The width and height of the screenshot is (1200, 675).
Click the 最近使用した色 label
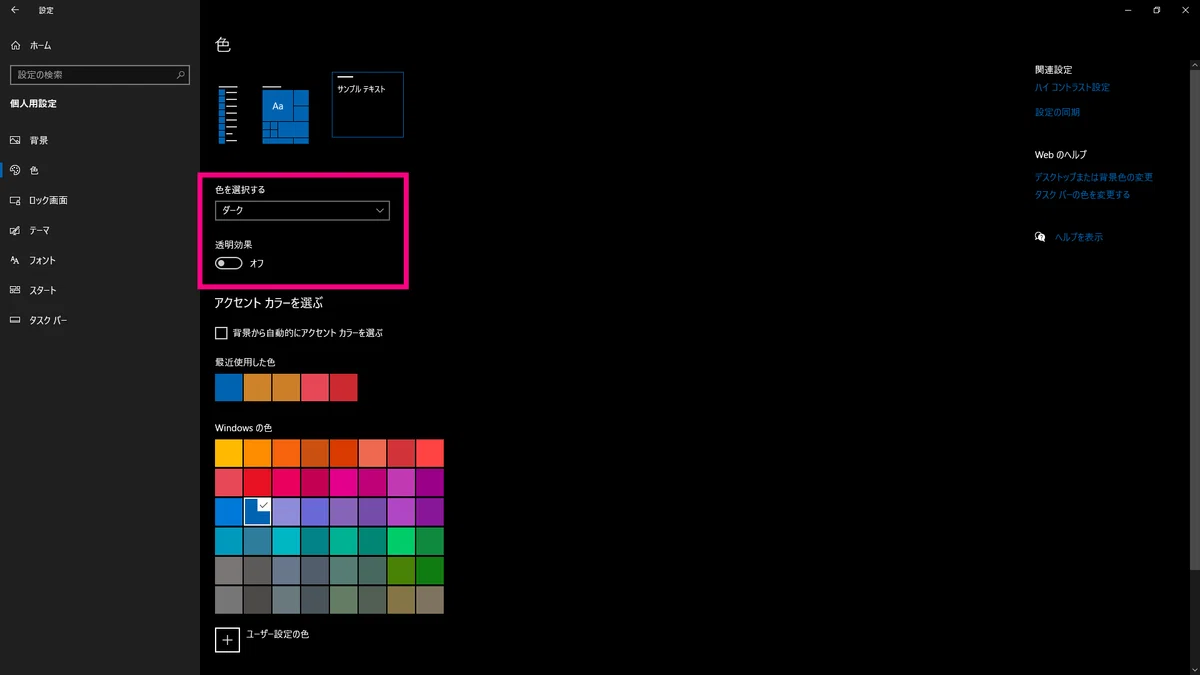pyautogui.click(x=245, y=361)
